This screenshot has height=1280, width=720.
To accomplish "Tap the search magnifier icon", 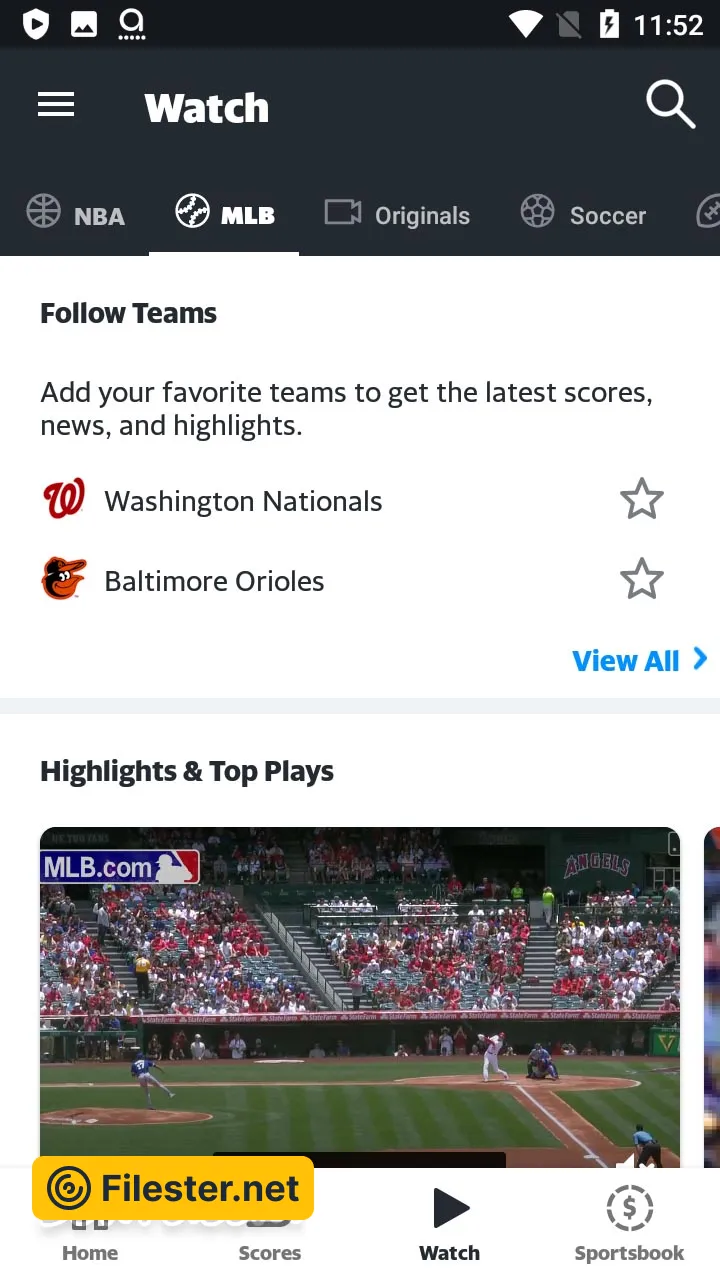I will [669, 104].
